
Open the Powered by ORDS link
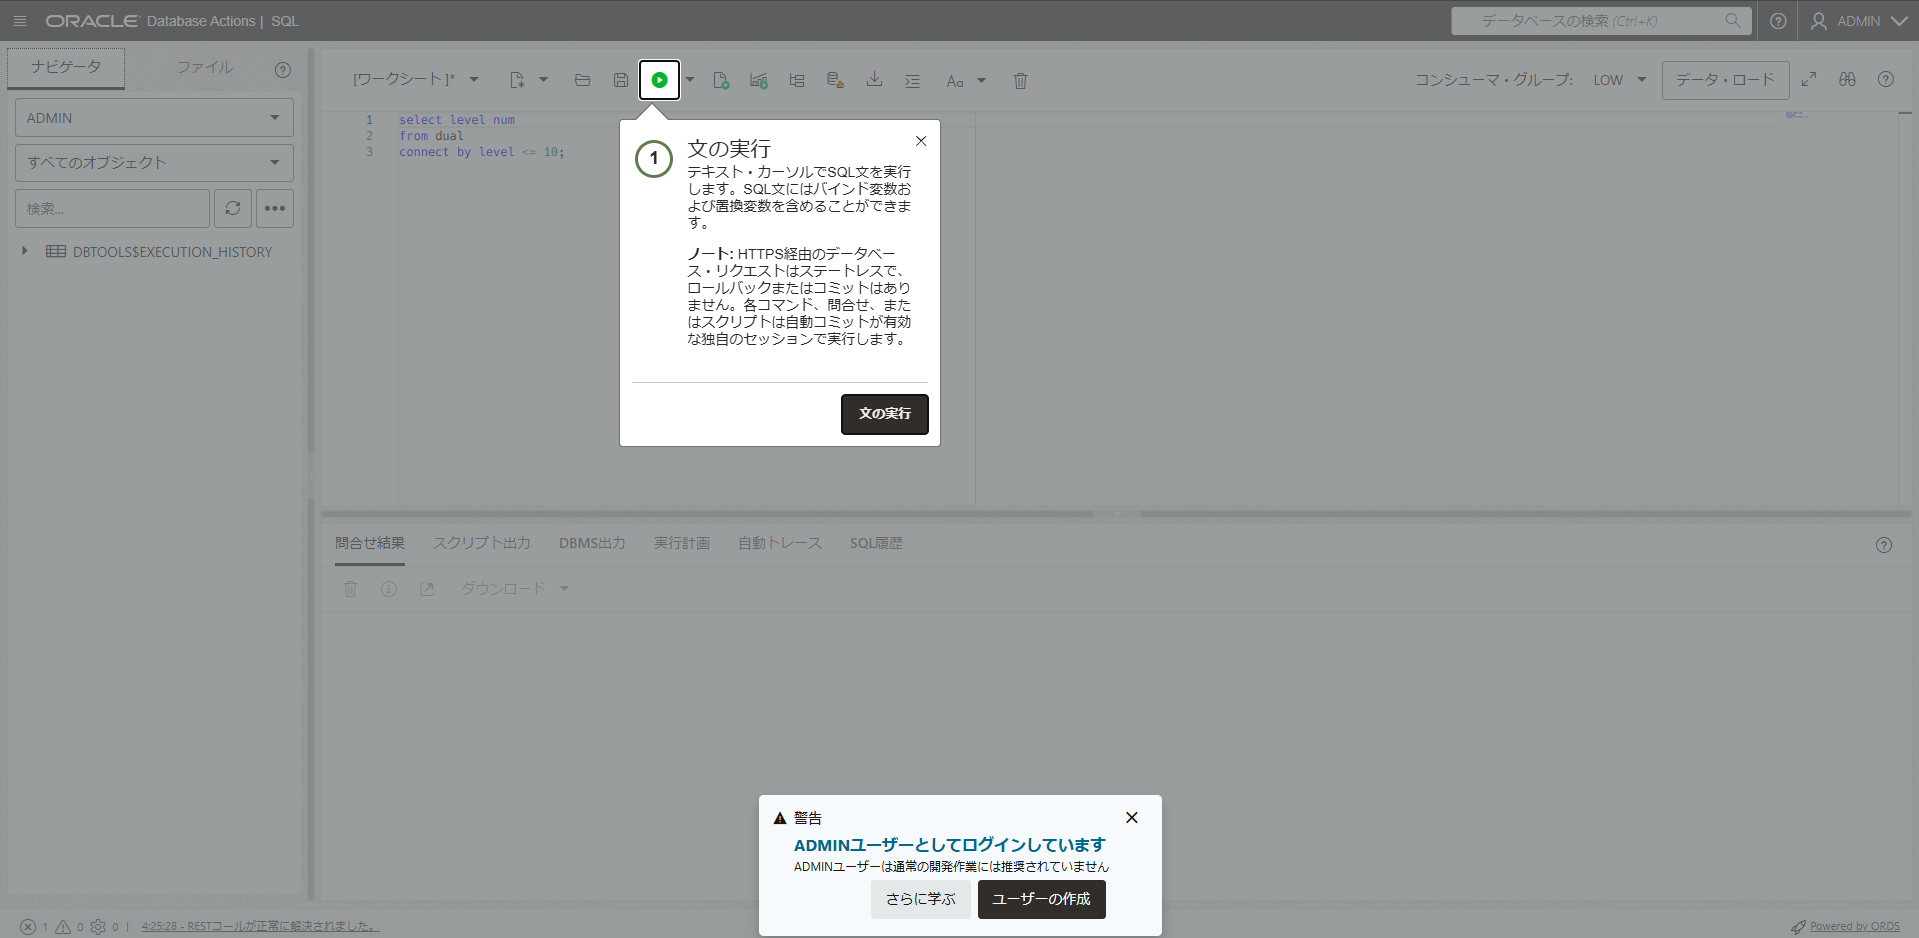click(x=1855, y=927)
